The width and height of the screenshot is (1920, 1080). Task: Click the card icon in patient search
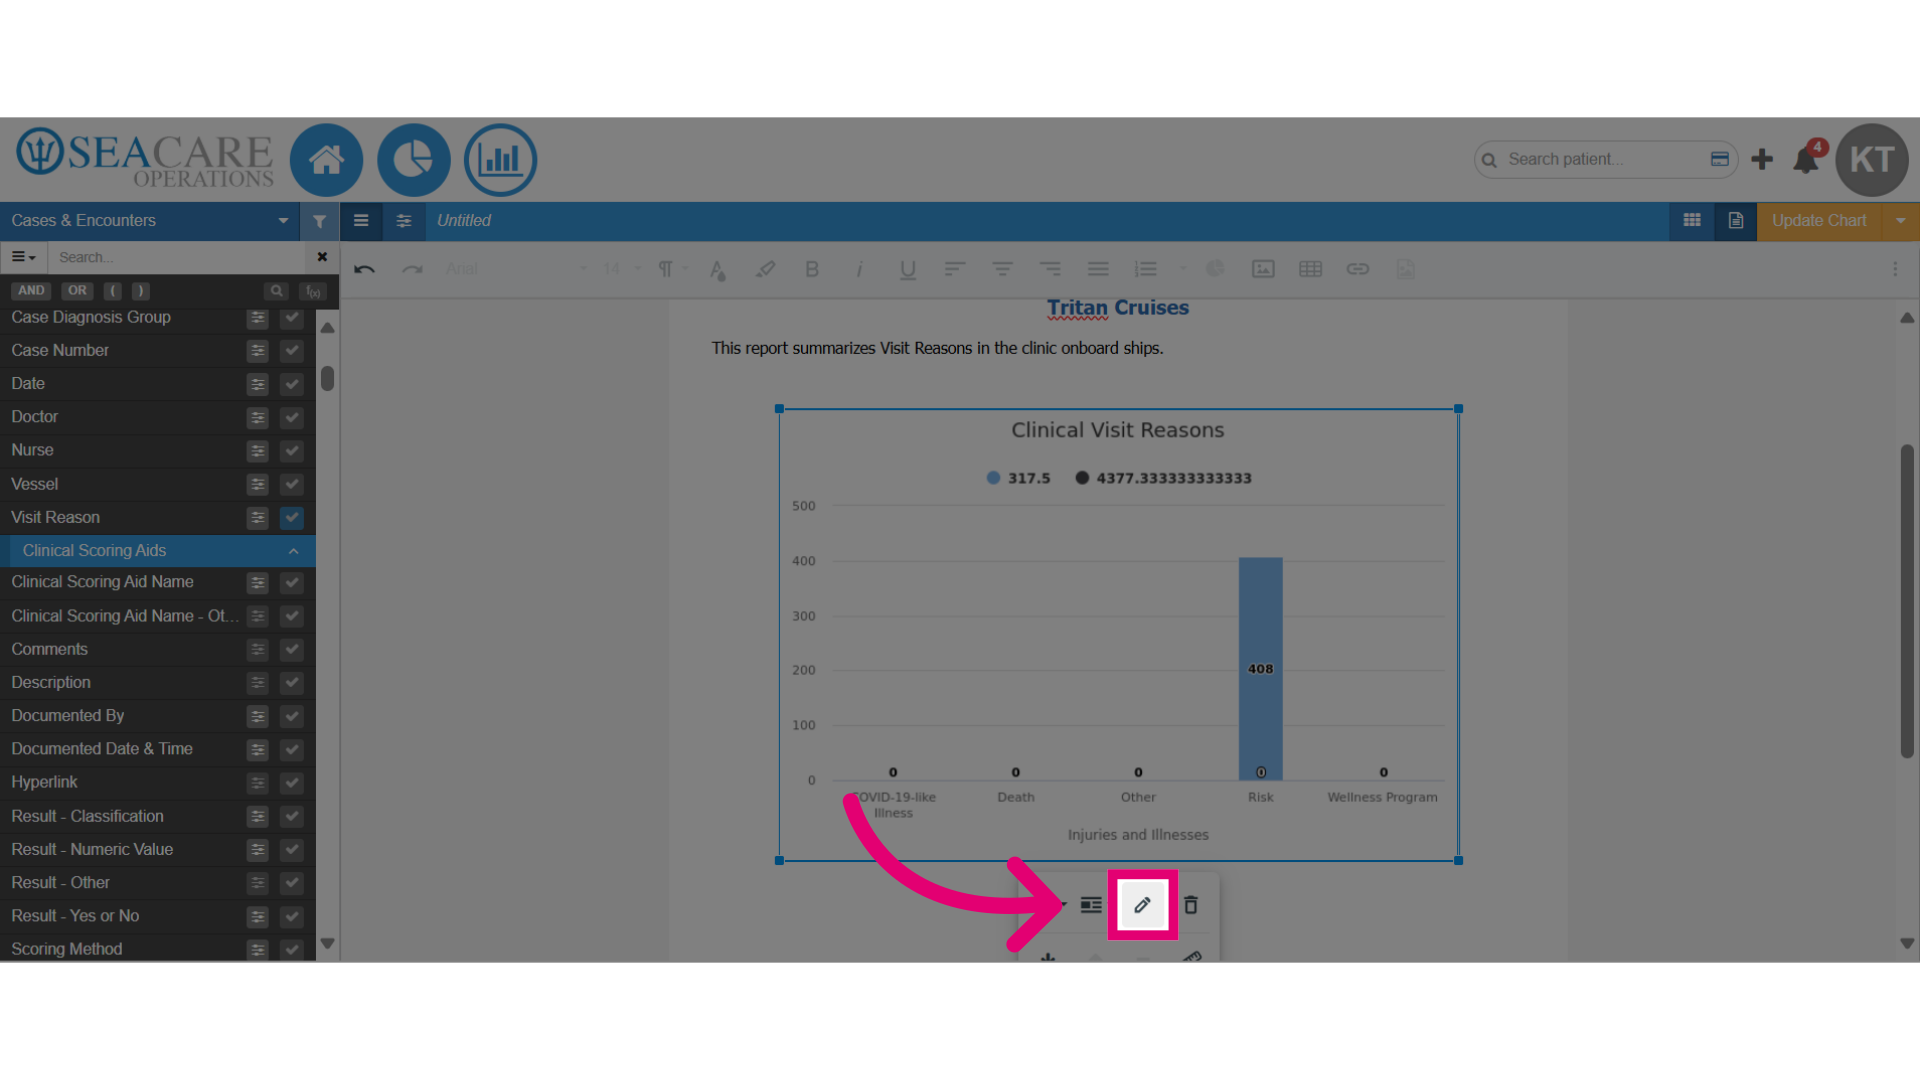(x=1720, y=159)
